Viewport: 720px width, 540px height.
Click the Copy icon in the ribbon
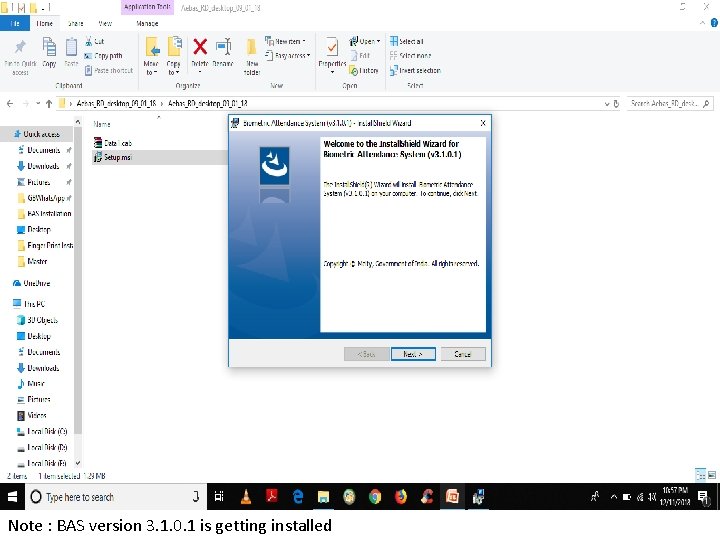49,47
